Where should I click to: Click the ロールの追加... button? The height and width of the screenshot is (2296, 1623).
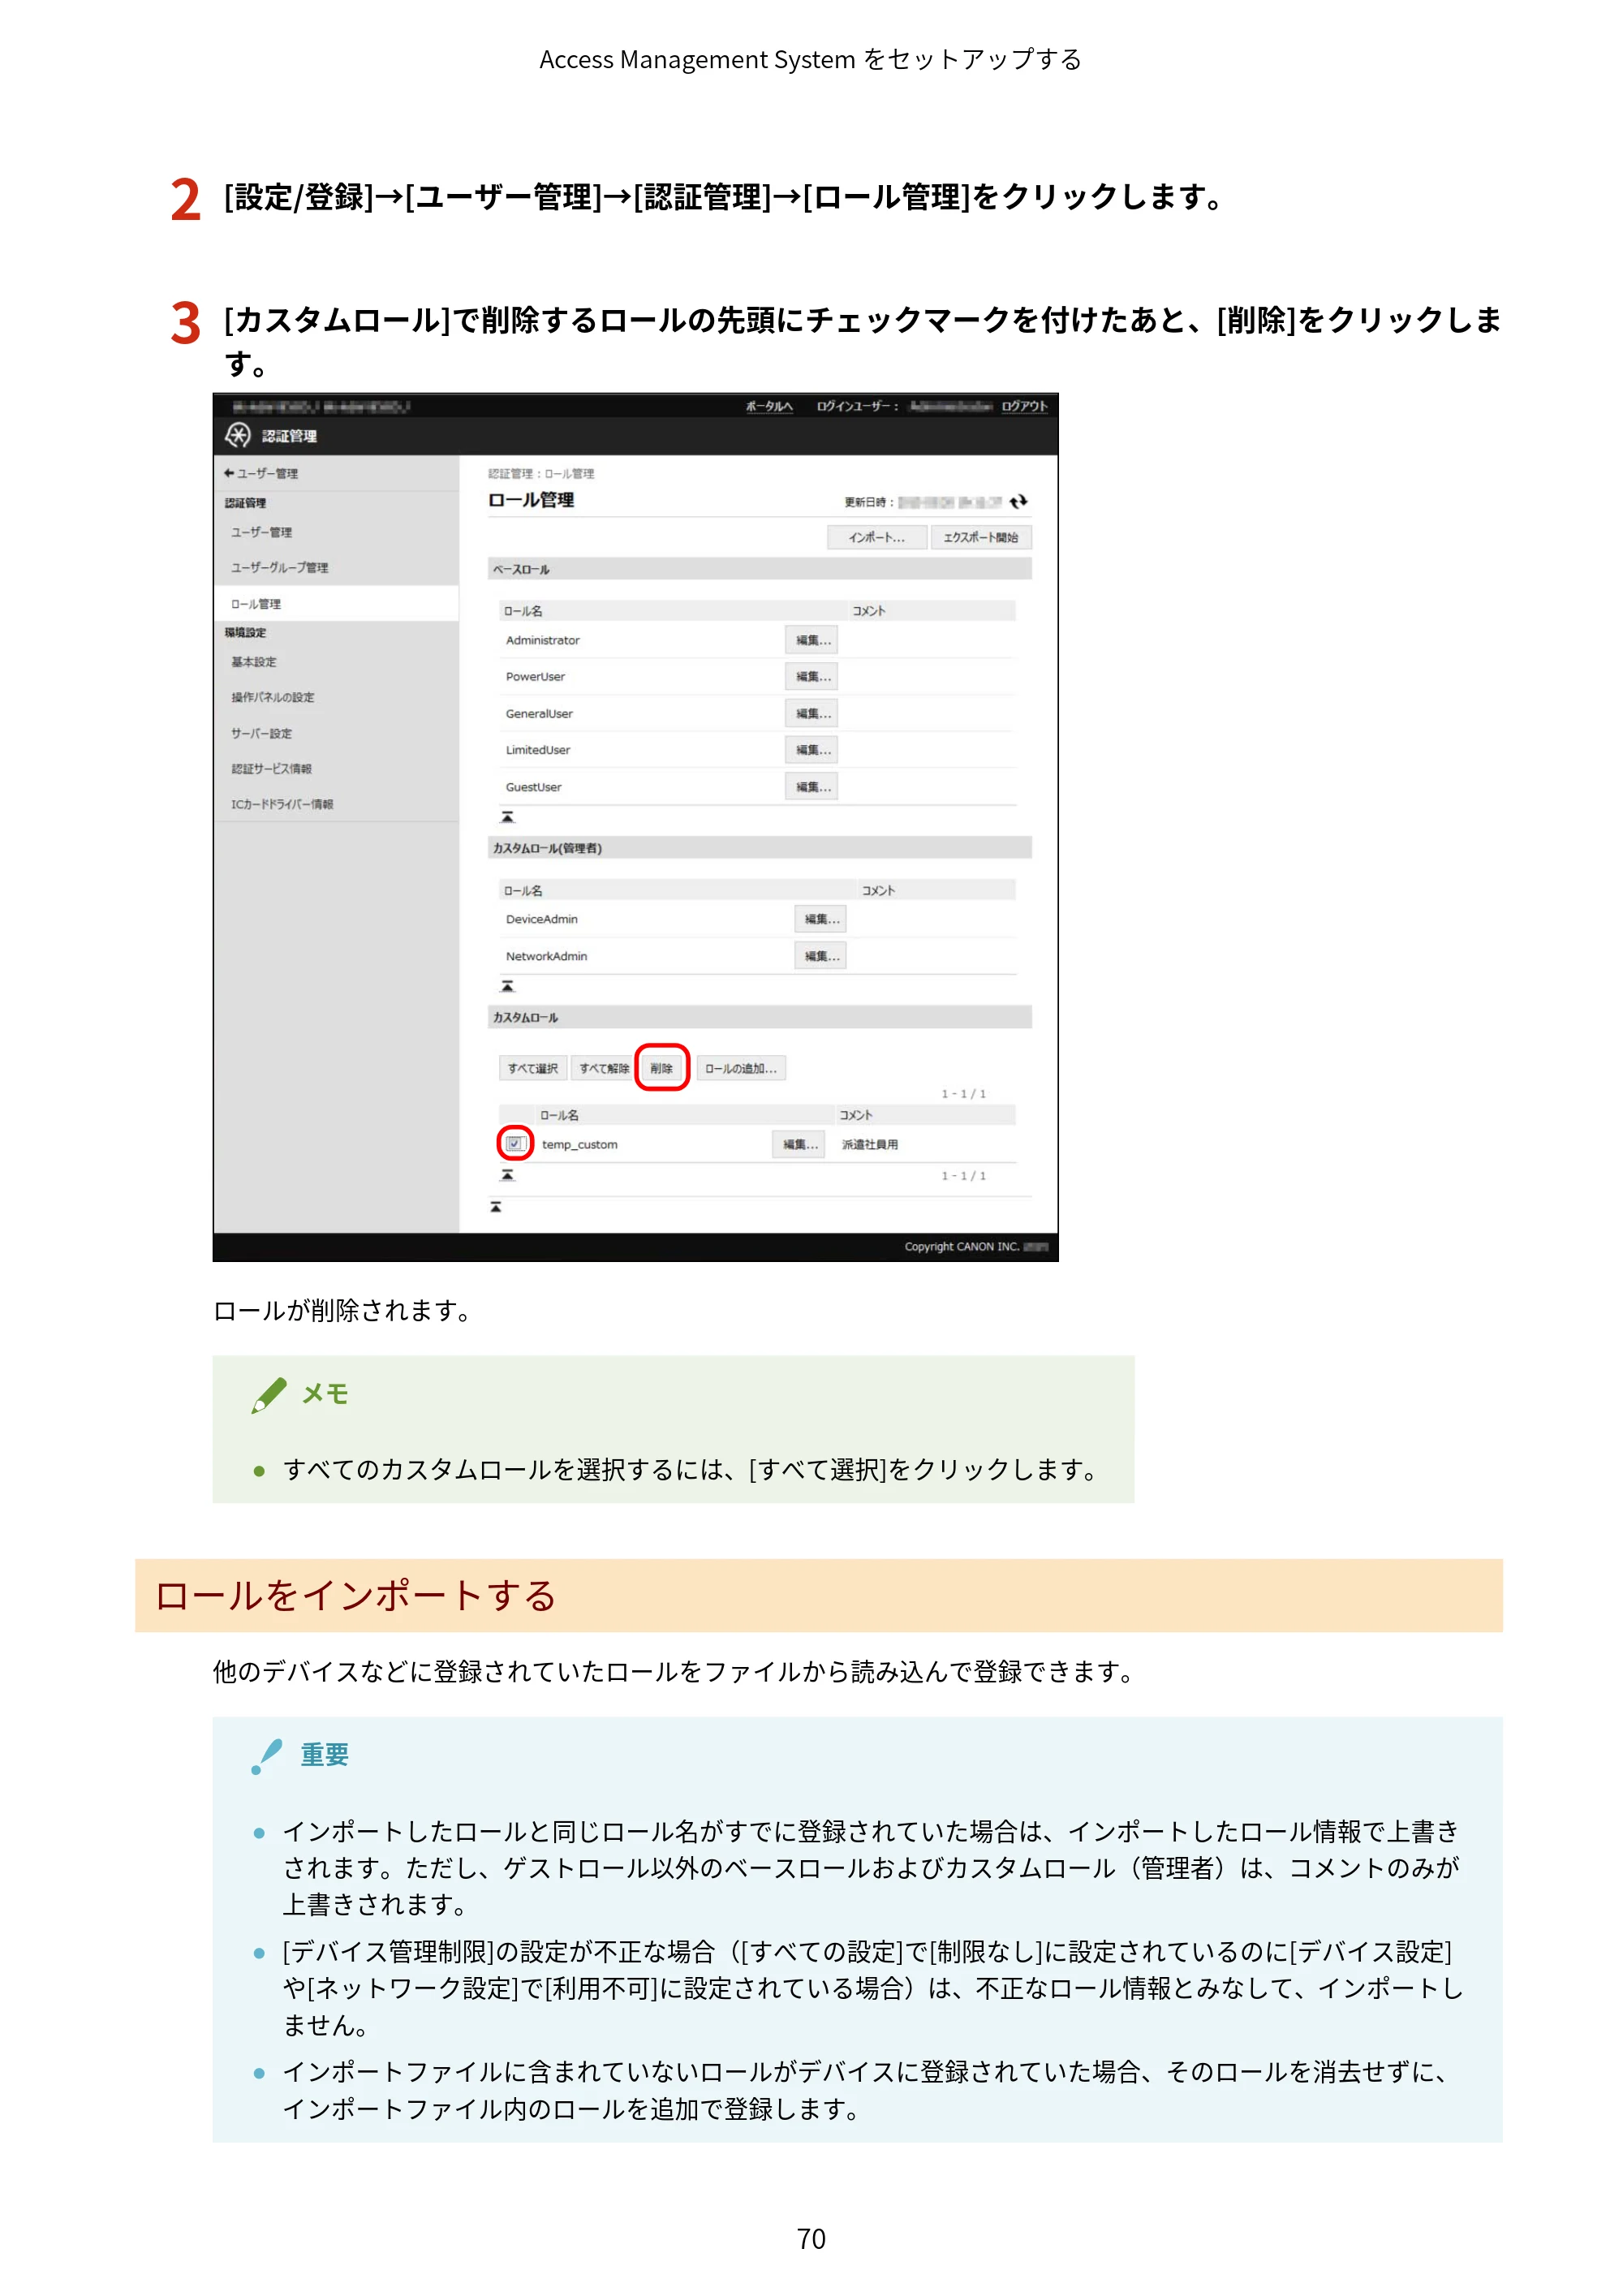click(x=741, y=1068)
